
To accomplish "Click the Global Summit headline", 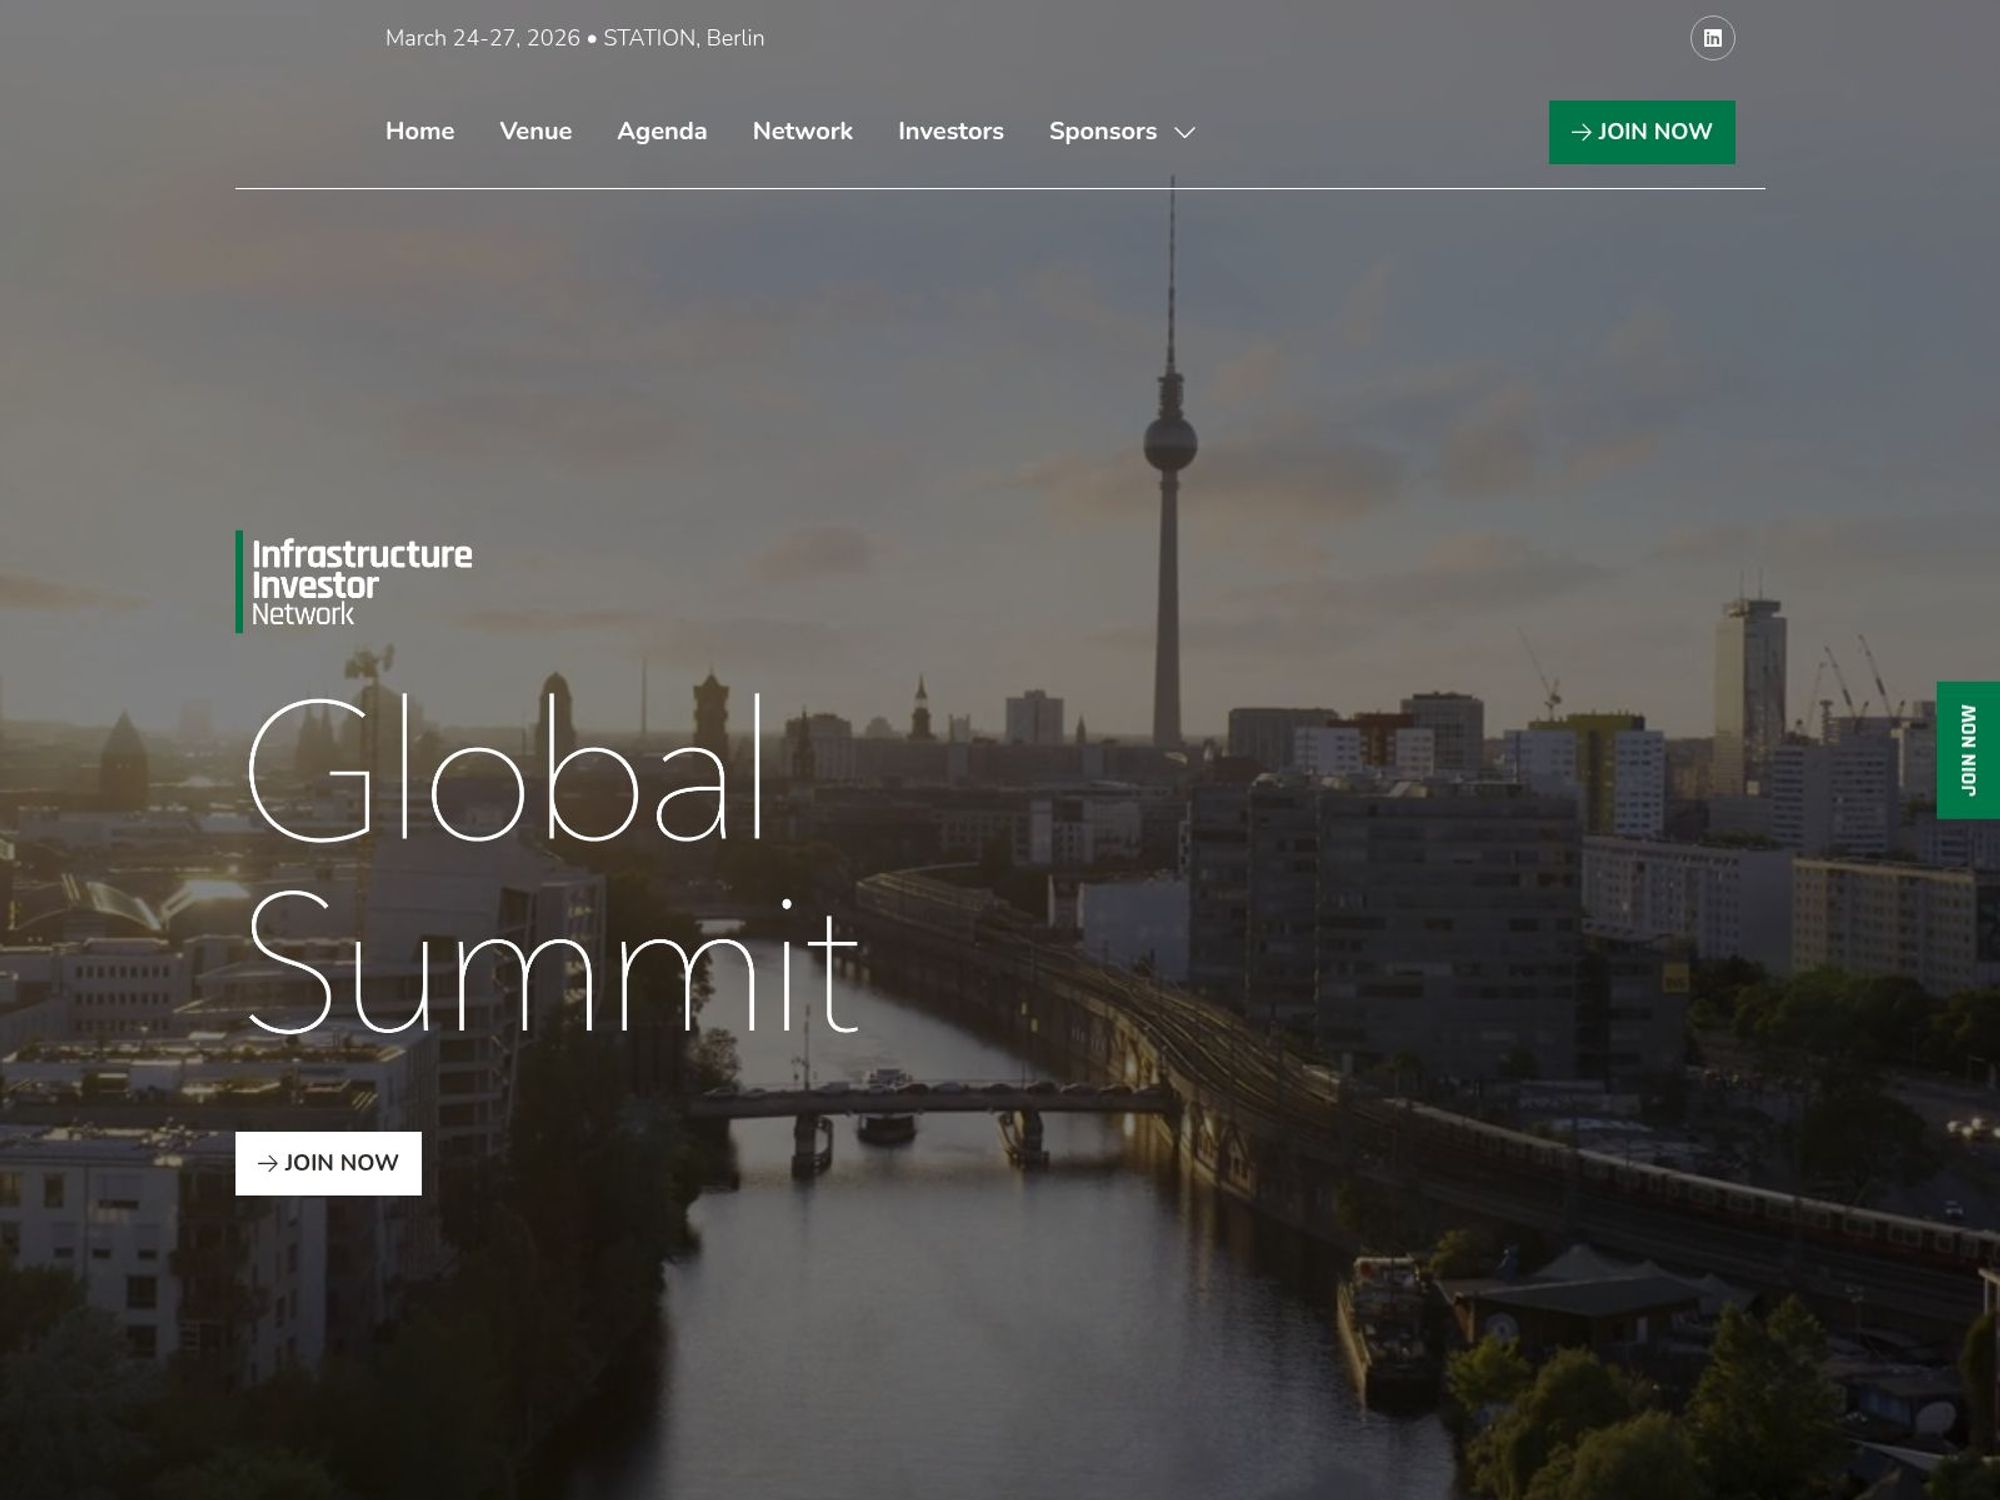I will 552,865.
